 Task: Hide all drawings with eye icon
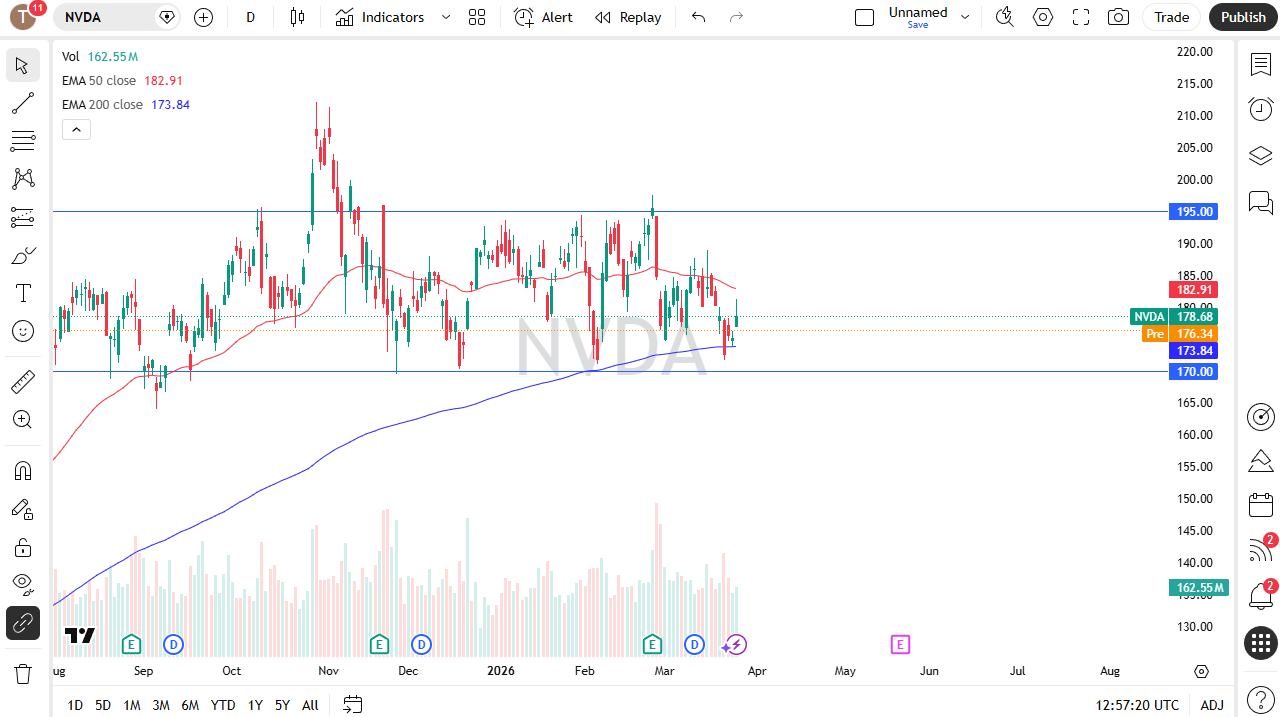[x=22, y=584]
